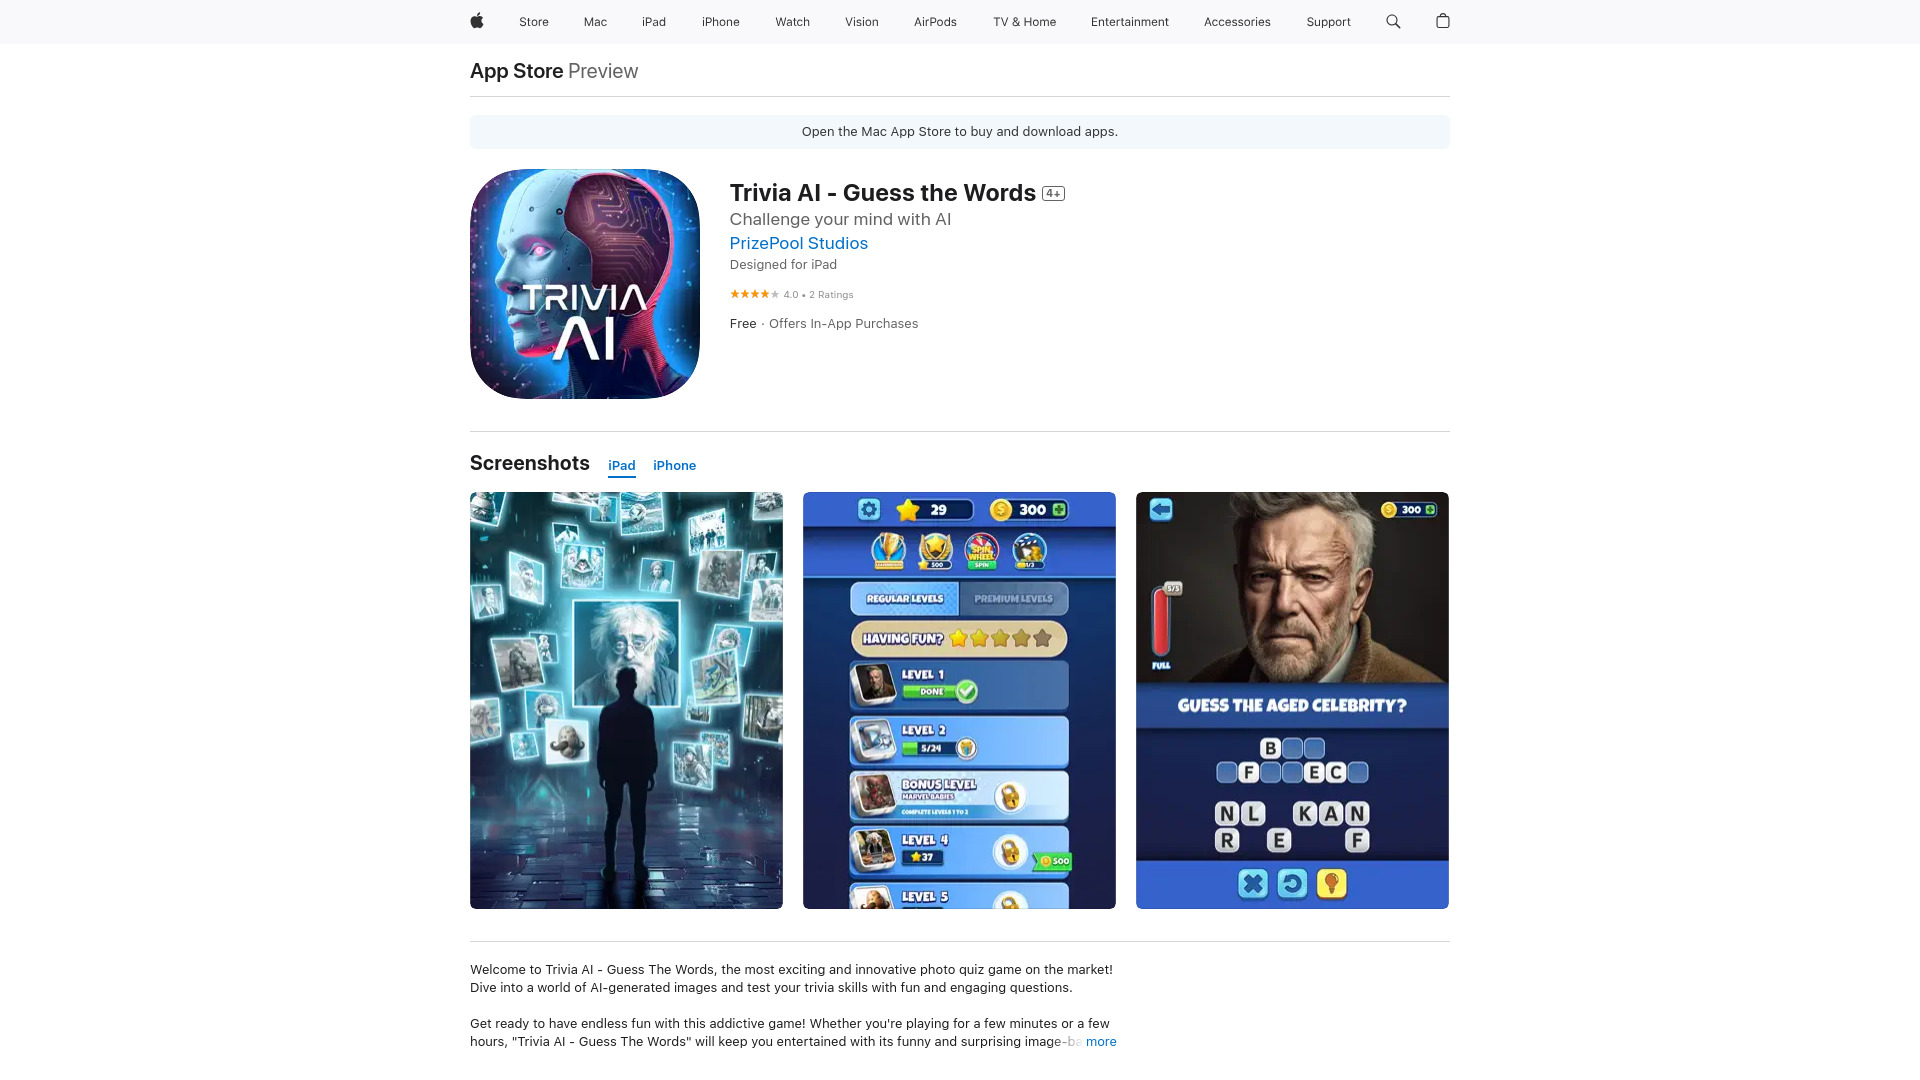Toggle the Regular Levels selection button
The image size is (1920, 1080).
(x=905, y=599)
